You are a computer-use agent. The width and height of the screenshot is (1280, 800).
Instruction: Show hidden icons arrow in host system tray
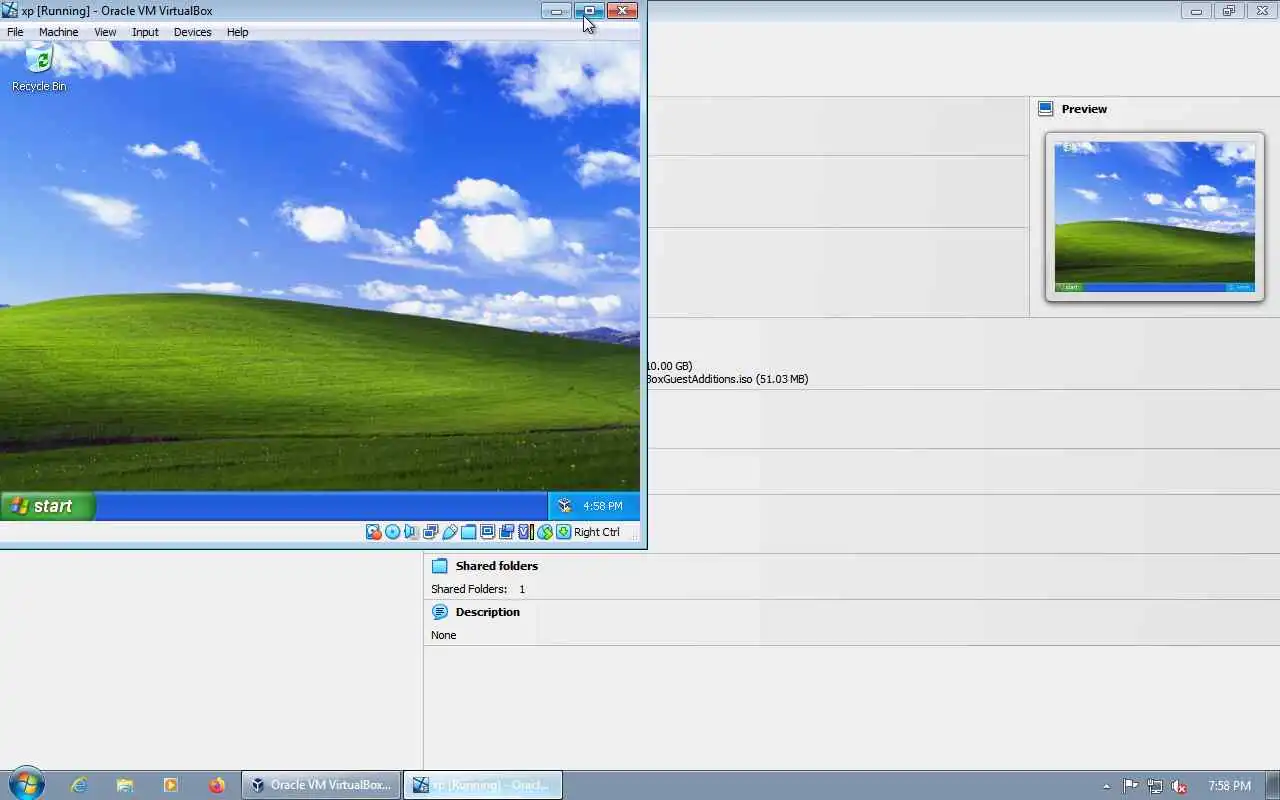pyautogui.click(x=1106, y=786)
